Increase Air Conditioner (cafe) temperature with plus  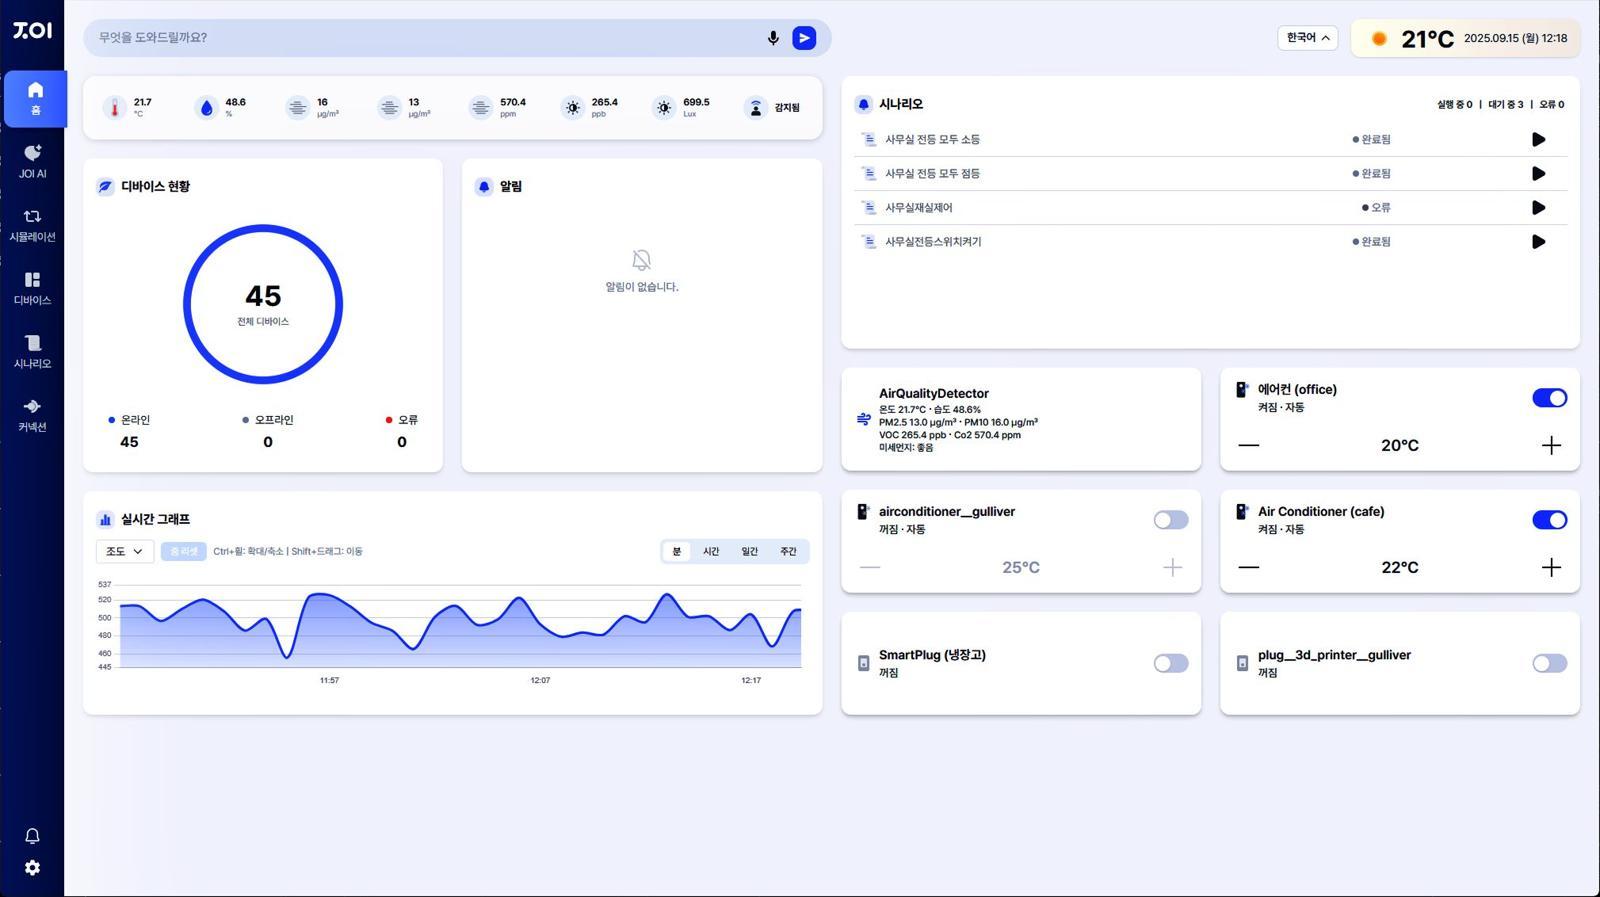(1551, 568)
